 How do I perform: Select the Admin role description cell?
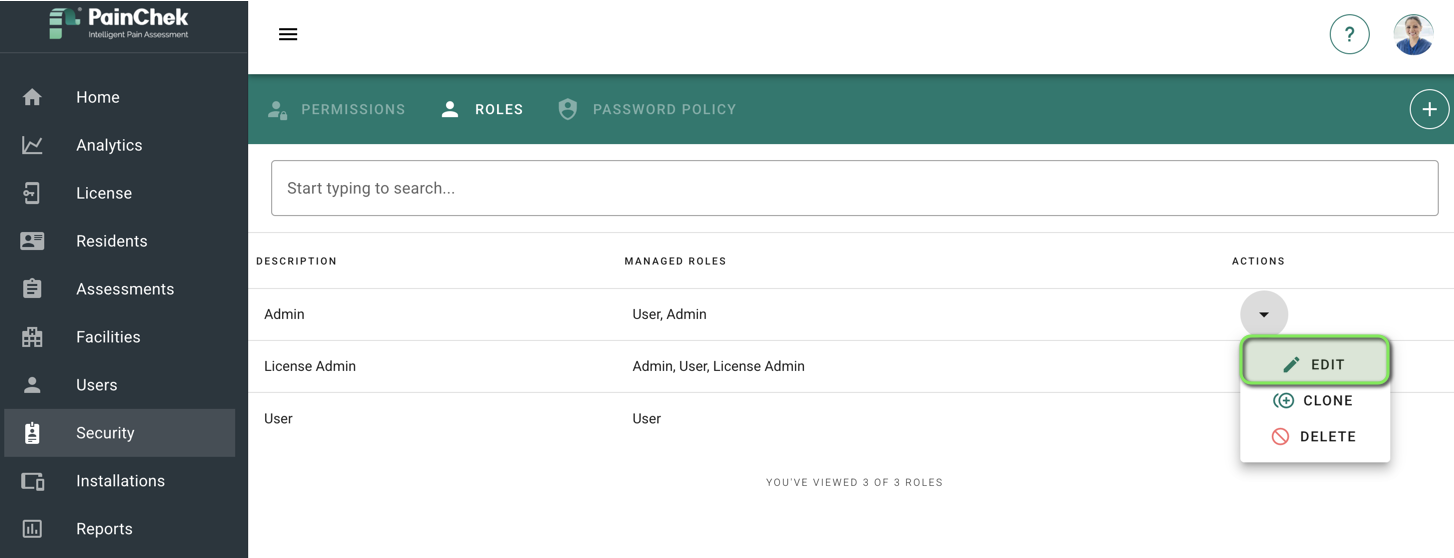[x=284, y=314]
